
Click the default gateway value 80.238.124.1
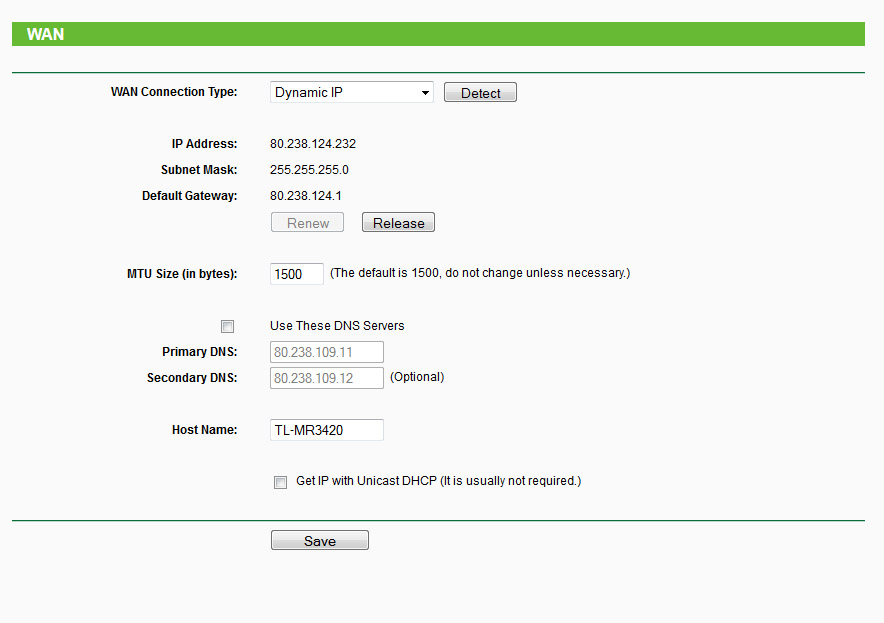tap(306, 196)
